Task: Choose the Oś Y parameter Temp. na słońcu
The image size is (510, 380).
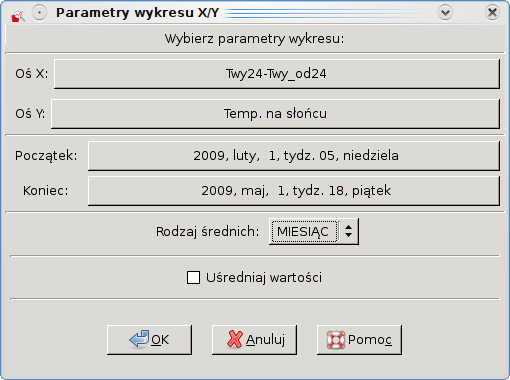Action: [275, 114]
